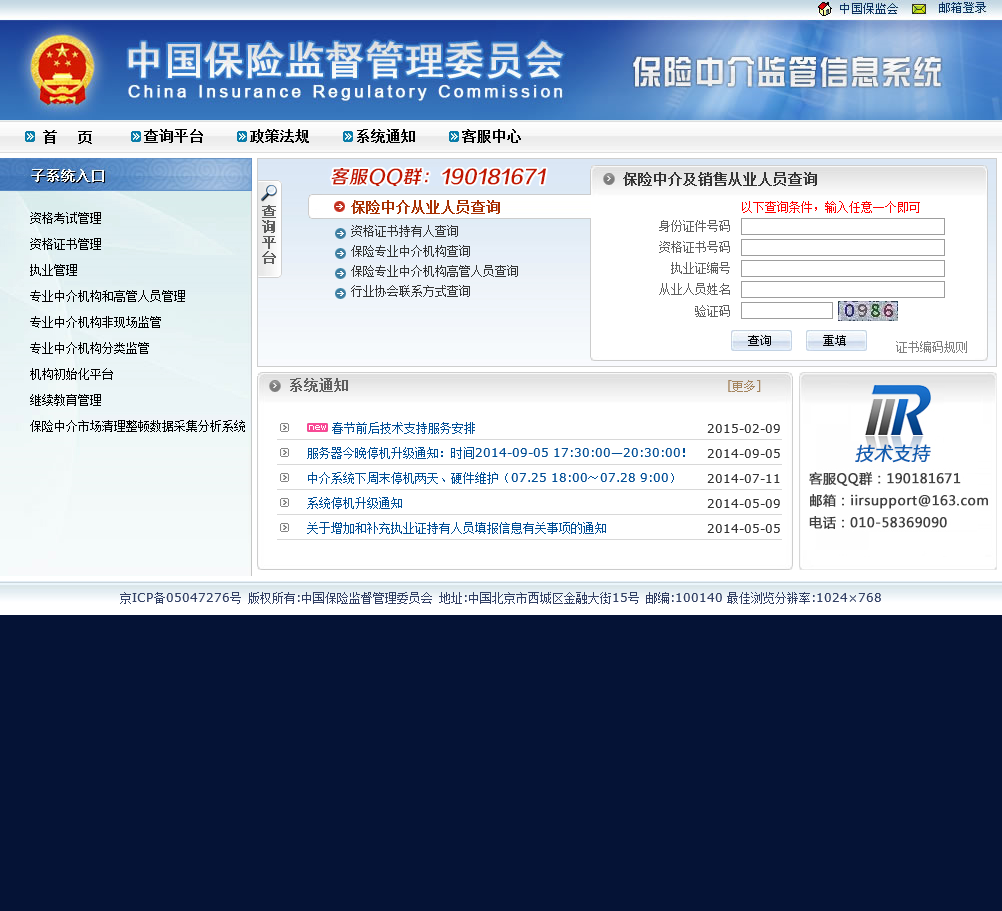Open 执业管理 subsystem
This screenshot has width=1002, height=911.
coord(54,270)
